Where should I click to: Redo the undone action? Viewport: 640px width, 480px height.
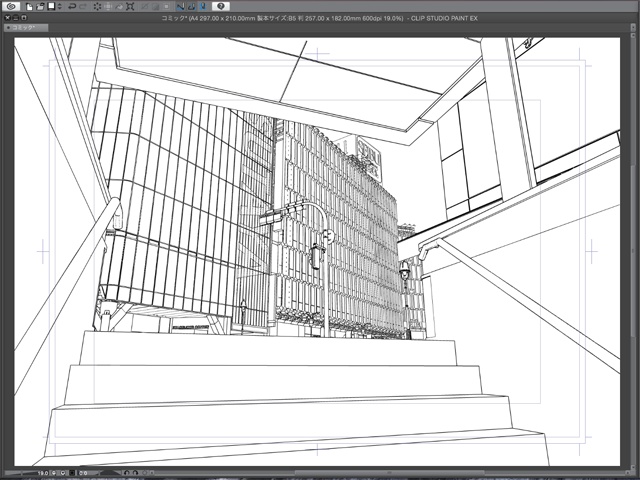click(x=83, y=6)
